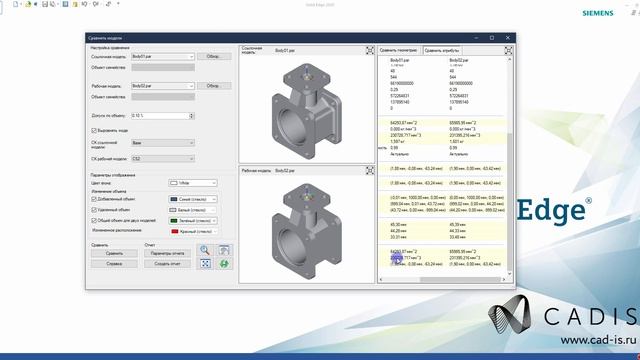Click the magnifier zoom icon
This screenshot has height=360, width=640.
(x=205, y=250)
